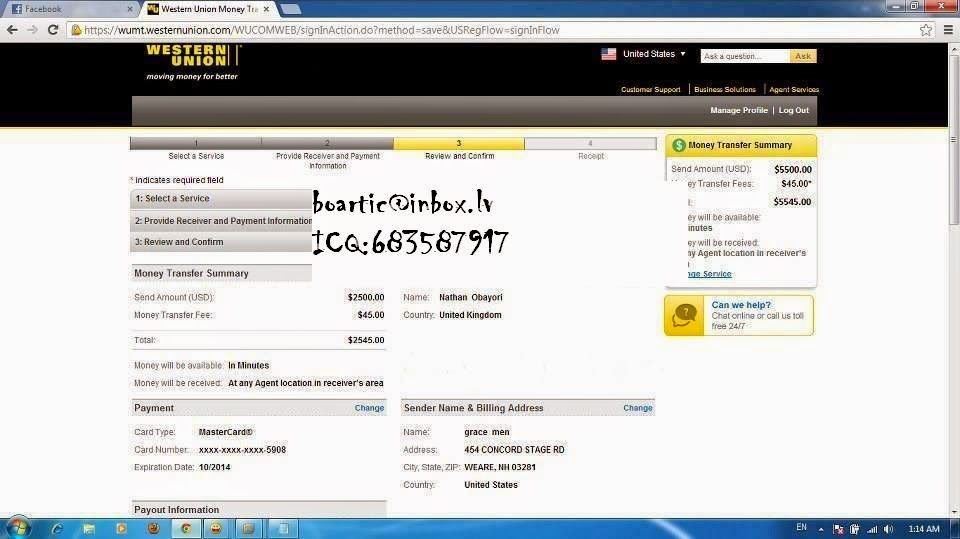Click the browser back arrow
Screen dimensions: 960x539
(12, 29)
